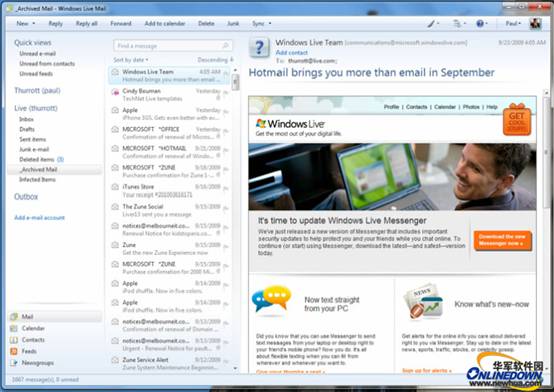Open the Inbox folder
This screenshot has width=554, height=392.
pyautogui.click(x=26, y=119)
